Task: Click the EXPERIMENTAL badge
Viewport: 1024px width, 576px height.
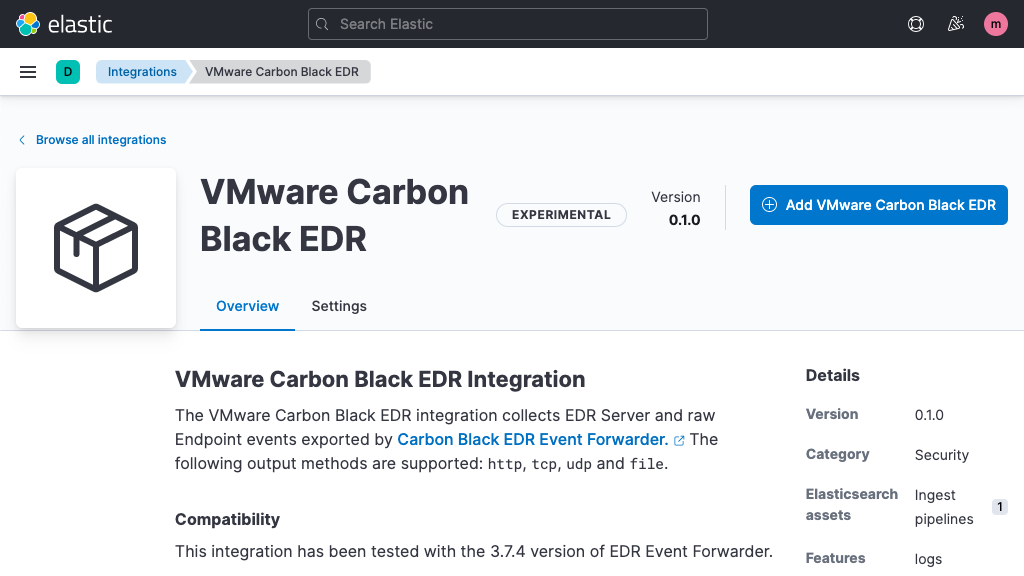Action: (561, 215)
